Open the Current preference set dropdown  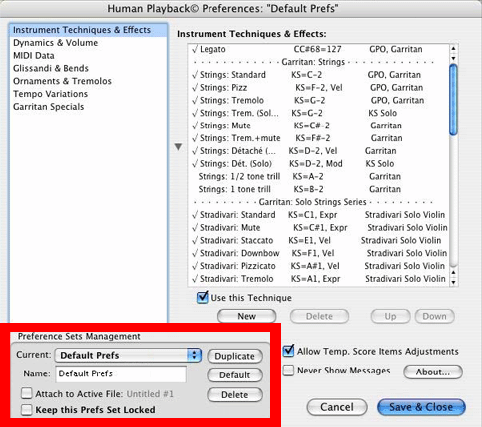pos(128,355)
